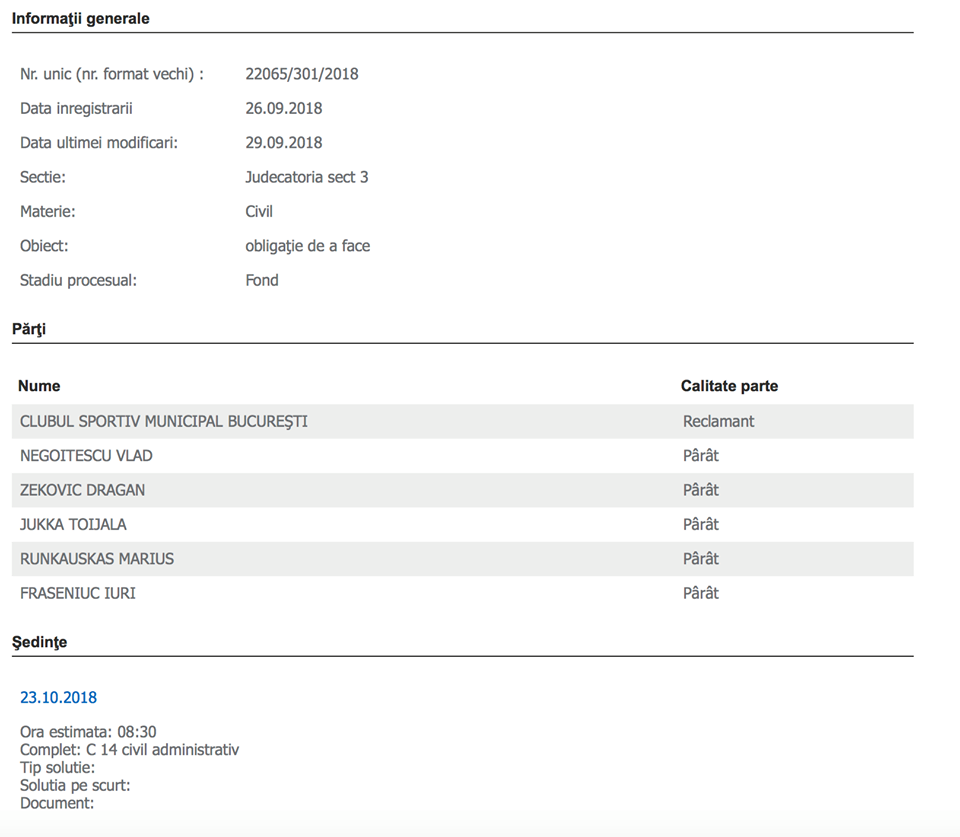Click the Calitate parte column header
Screen dimensions: 960x837
[729, 386]
